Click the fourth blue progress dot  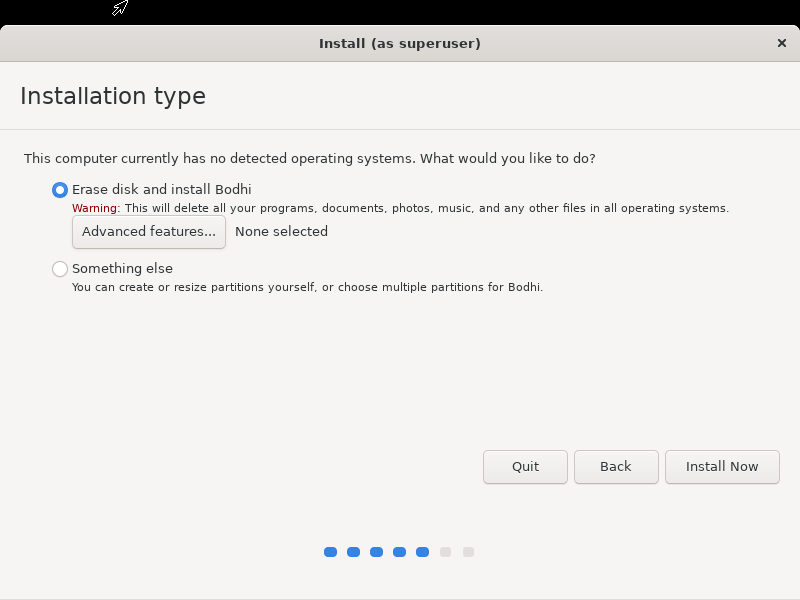[399, 552]
